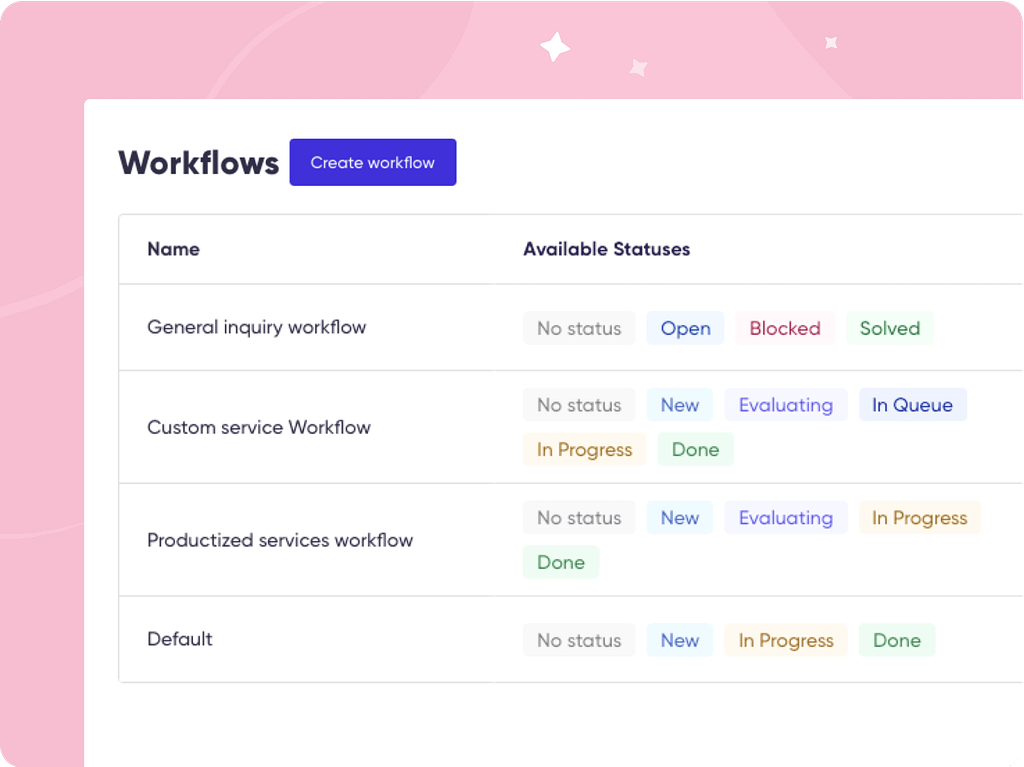Select Evaluating tag in Productized services row
The image size is (1024, 767).
click(x=786, y=518)
